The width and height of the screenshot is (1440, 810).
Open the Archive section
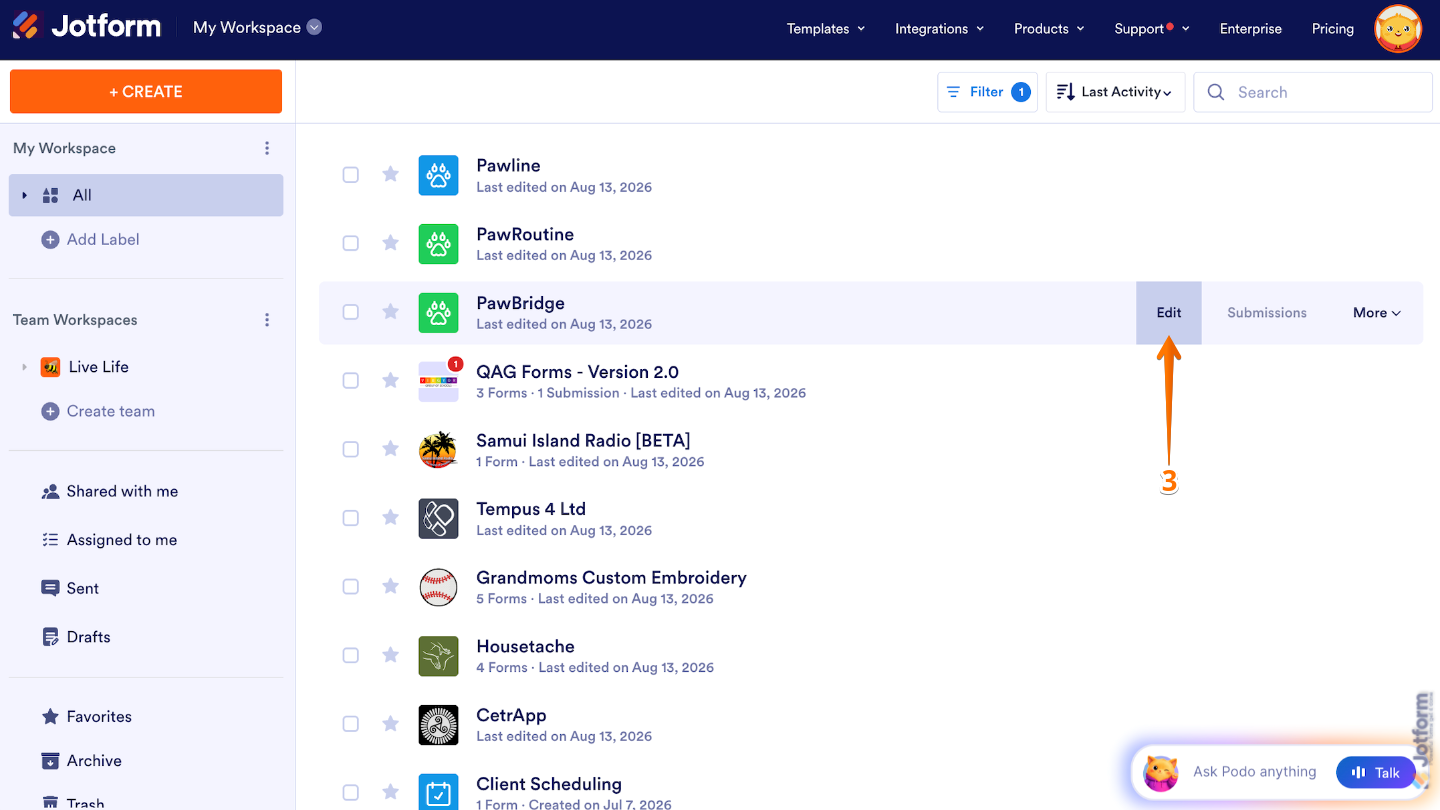point(82,761)
